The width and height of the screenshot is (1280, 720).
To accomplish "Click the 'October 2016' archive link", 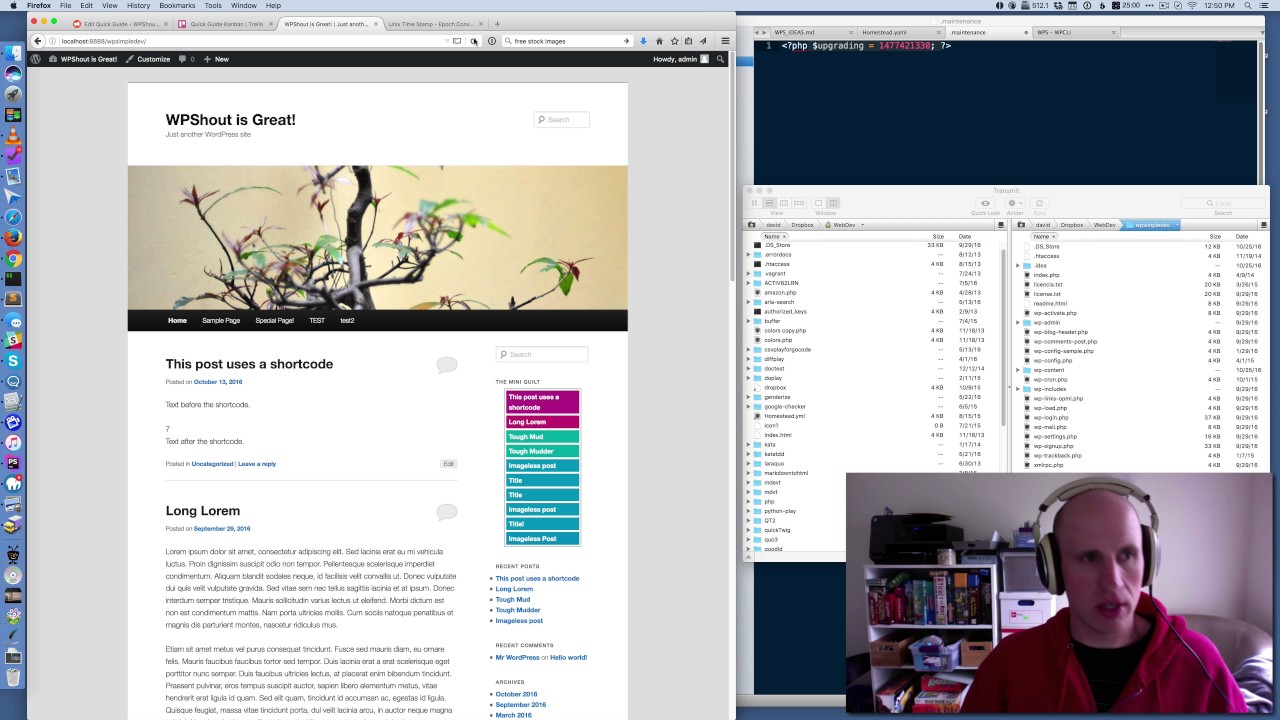I will pos(516,694).
